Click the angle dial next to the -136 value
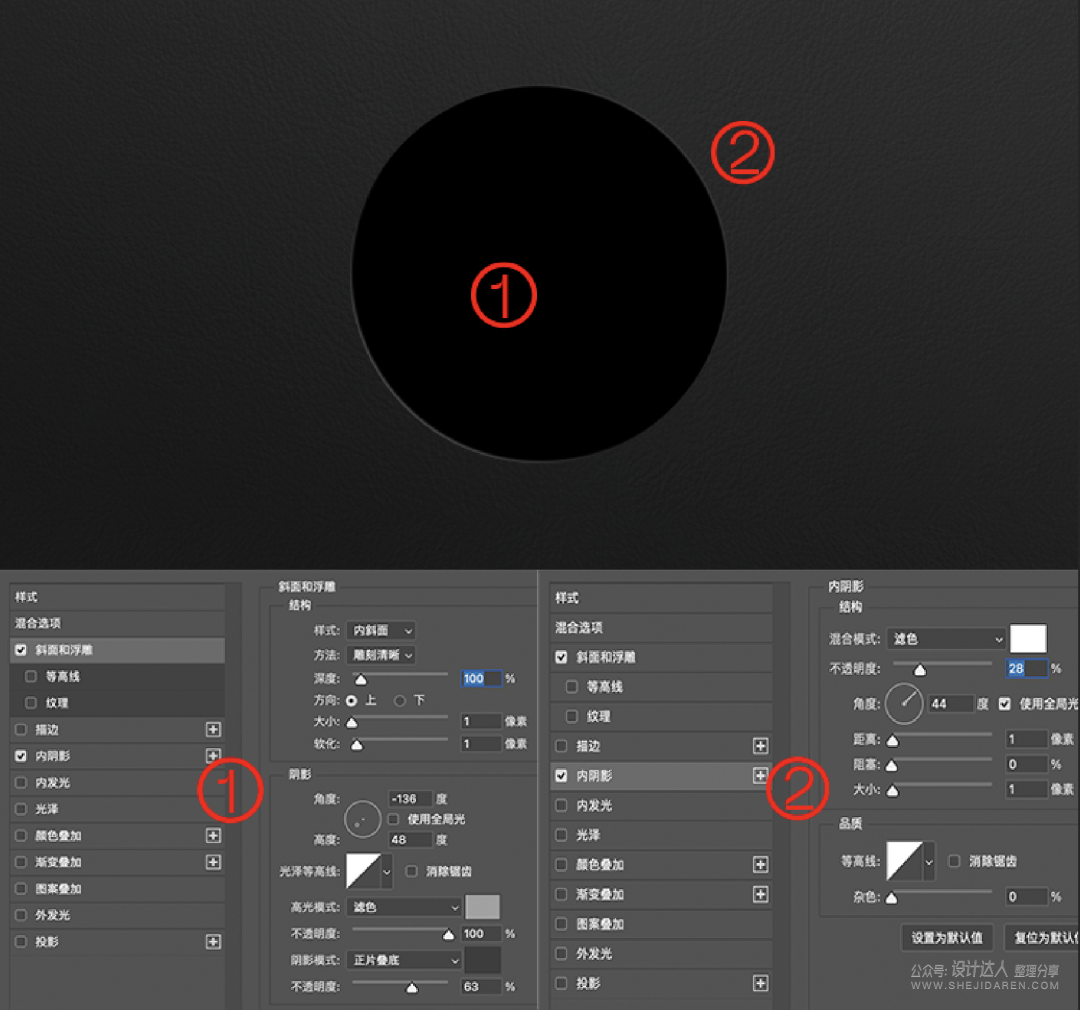This screenshot has height=1010, width=1080. (x=362, y=819)
